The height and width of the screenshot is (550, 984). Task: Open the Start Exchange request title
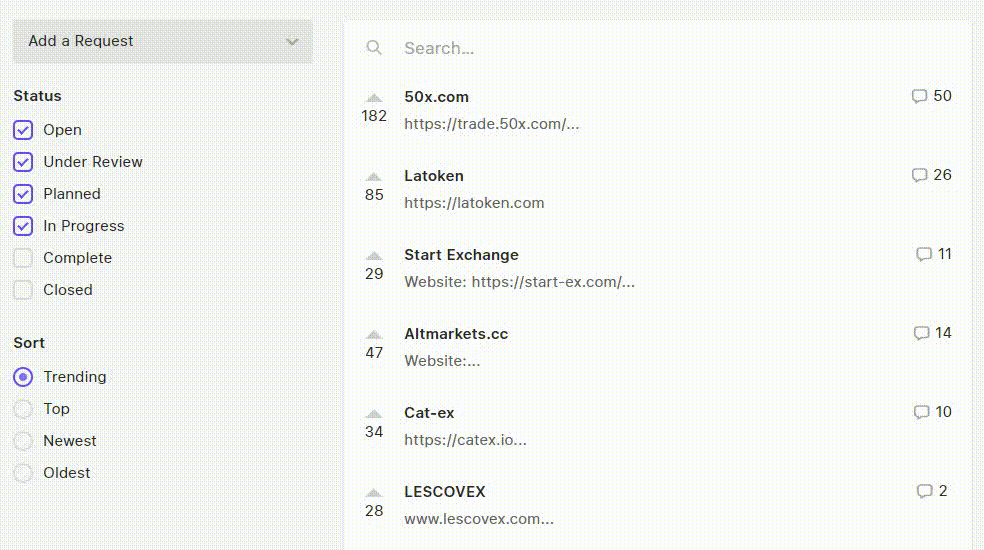coord(461,256)
